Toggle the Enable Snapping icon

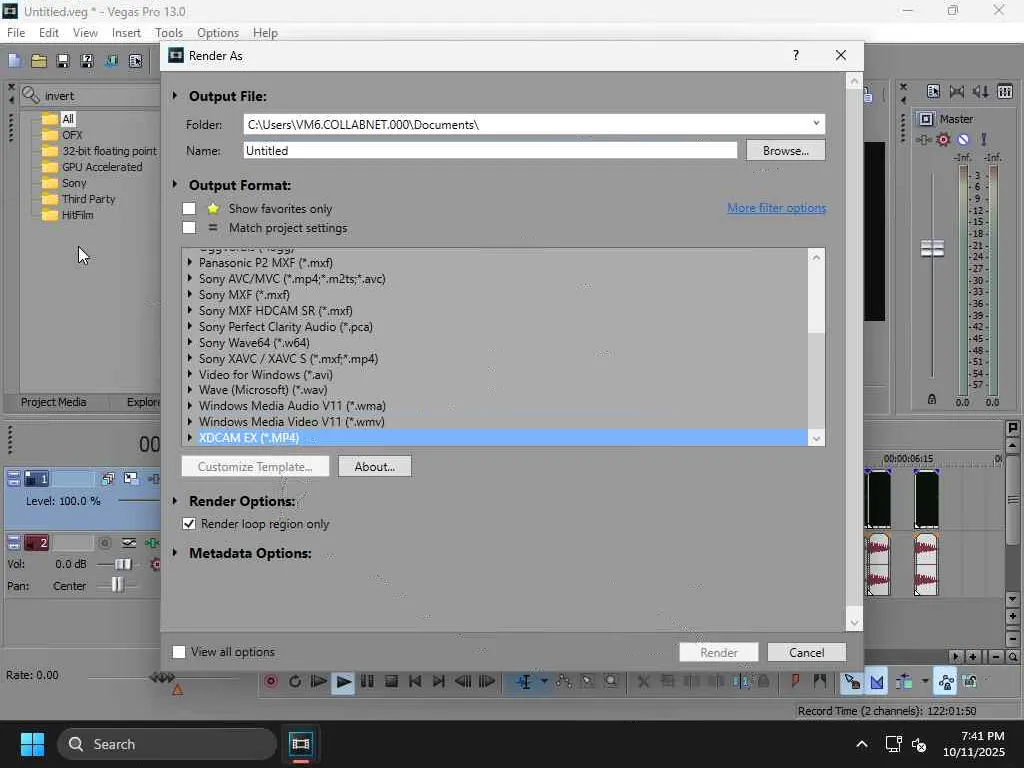pos(852,682)
